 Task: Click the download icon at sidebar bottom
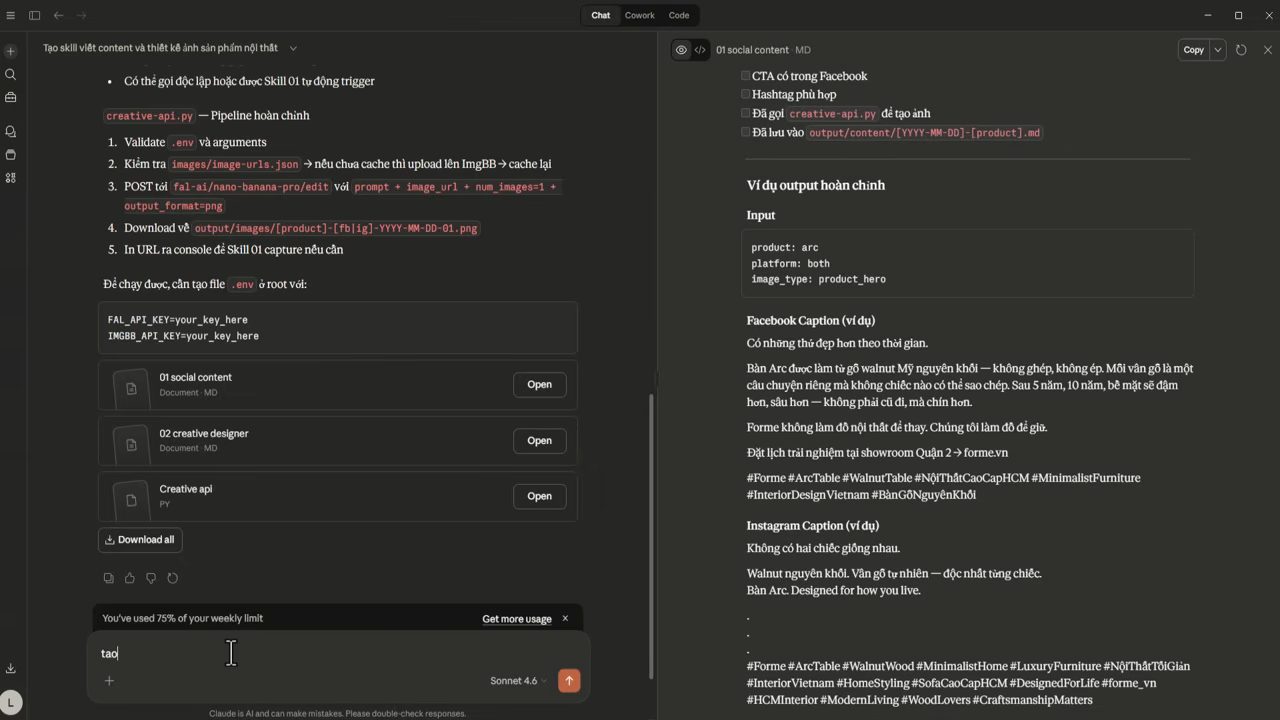(11, 668)
